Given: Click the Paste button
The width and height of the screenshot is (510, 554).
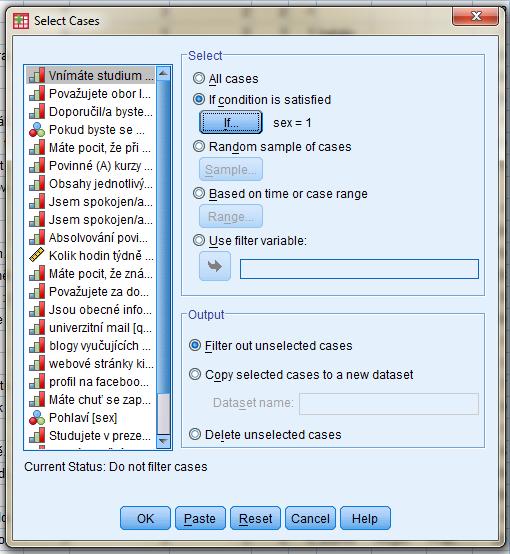Looking at the screenshot, I should (x=200, y=518).
